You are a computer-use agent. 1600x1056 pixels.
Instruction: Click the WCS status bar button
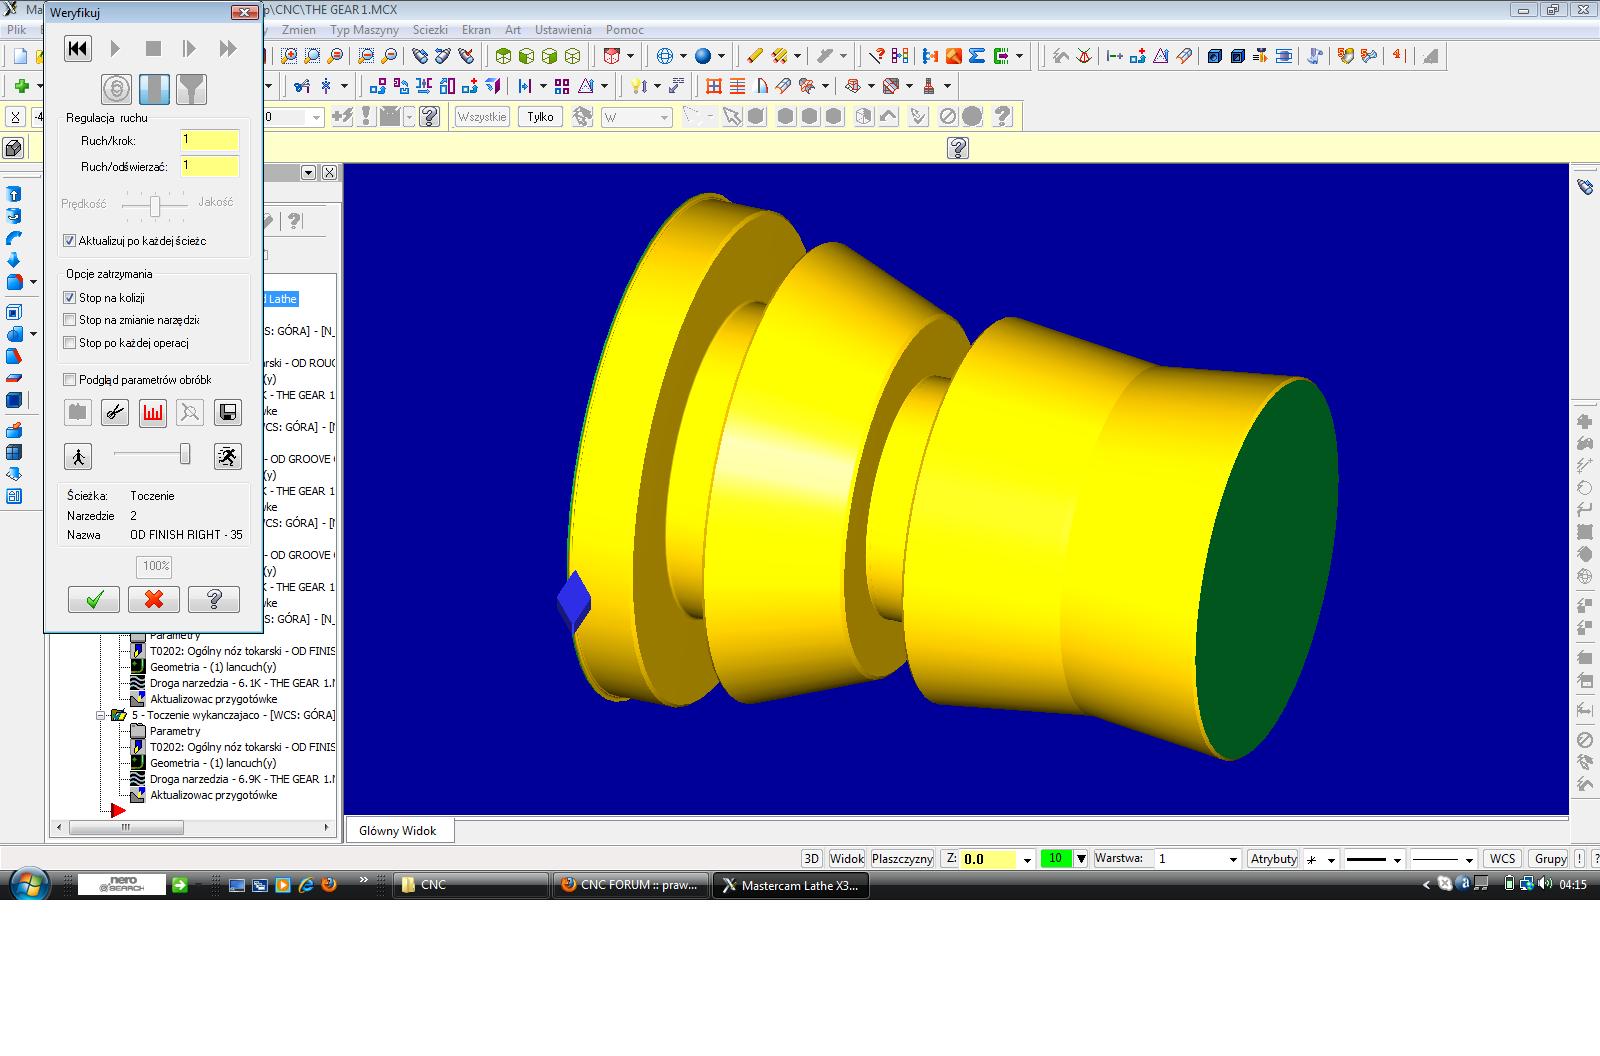click(x=1502, y=859)
